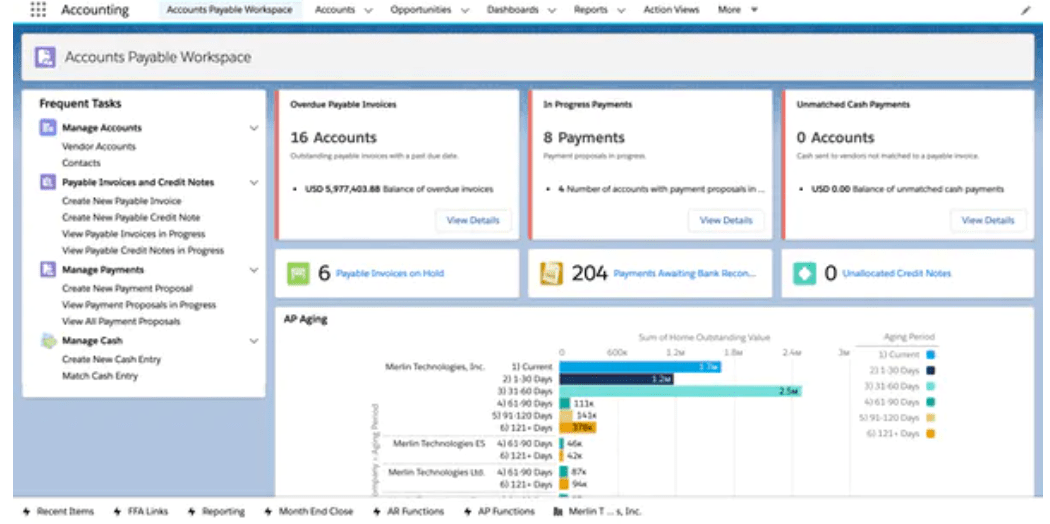
Task: Click the Manage Payments section icon
Action: point(48,270)
